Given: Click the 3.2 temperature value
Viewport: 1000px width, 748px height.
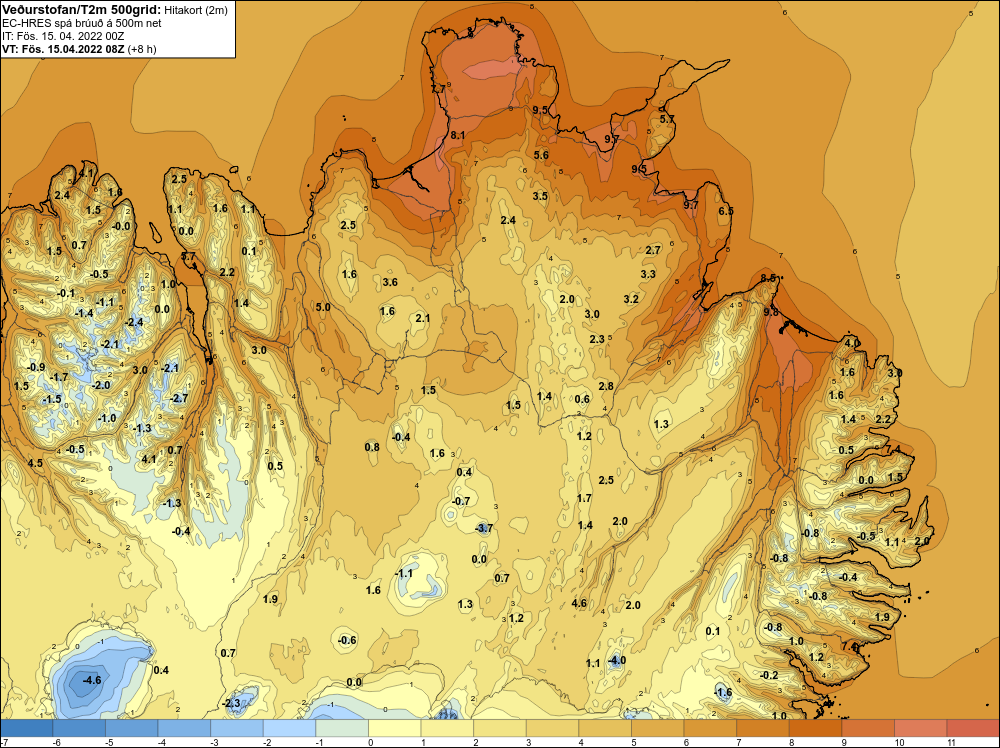Looking at the screenshot, I should point(631,299).
